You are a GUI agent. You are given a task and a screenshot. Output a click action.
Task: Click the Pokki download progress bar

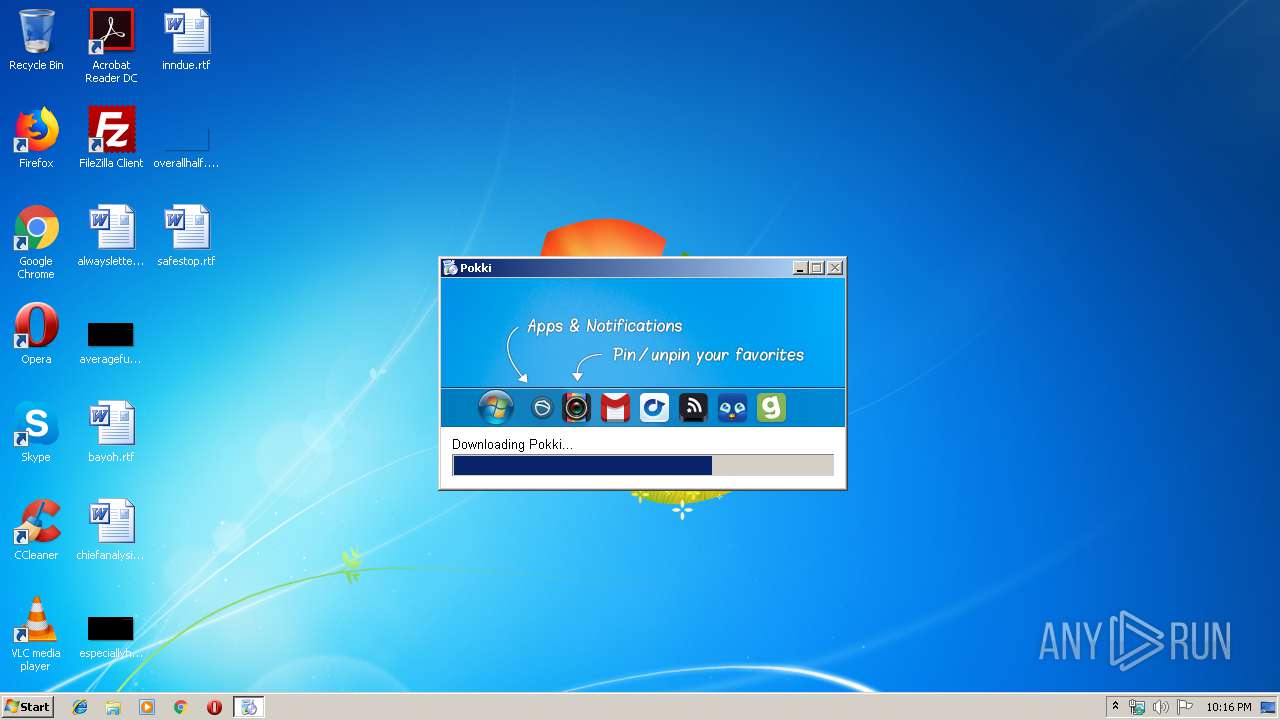pyautogui.click(x=643, y=465)
